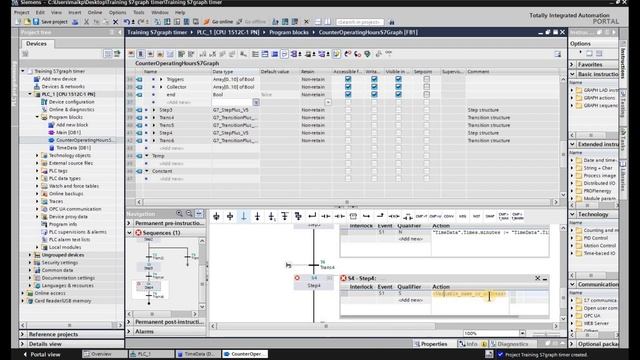This screenshot has height=360, width=640.
Task: Click the empty box instruction icon
Action: pos(353,216)
